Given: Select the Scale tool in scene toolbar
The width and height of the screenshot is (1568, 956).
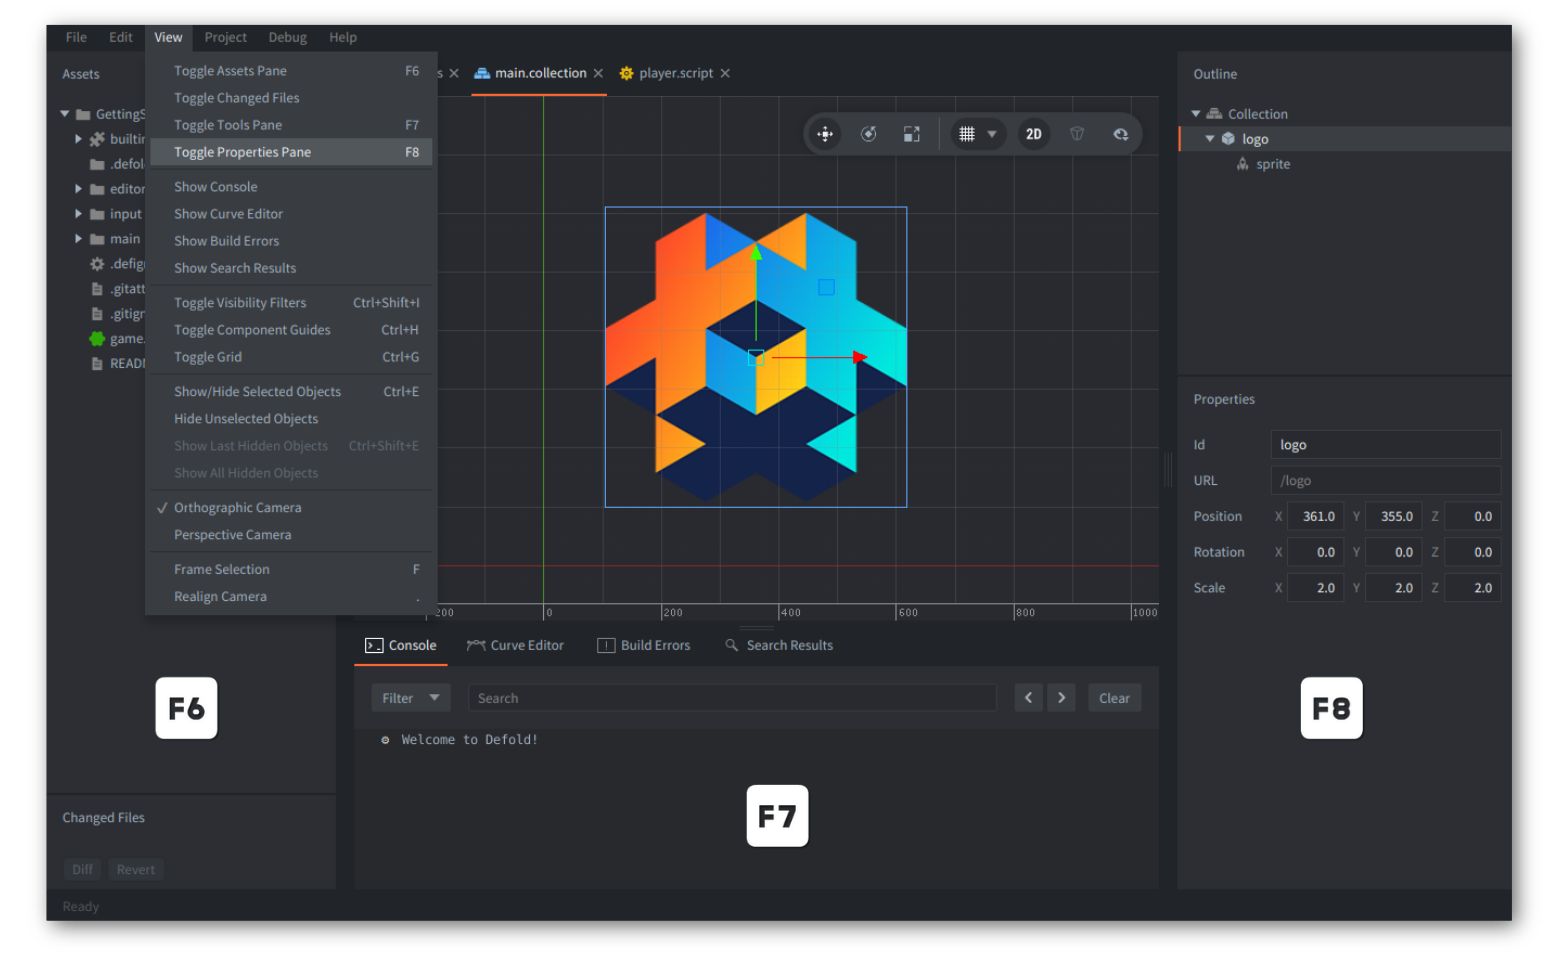Looking at the screenshot, I should click(911, 134).
